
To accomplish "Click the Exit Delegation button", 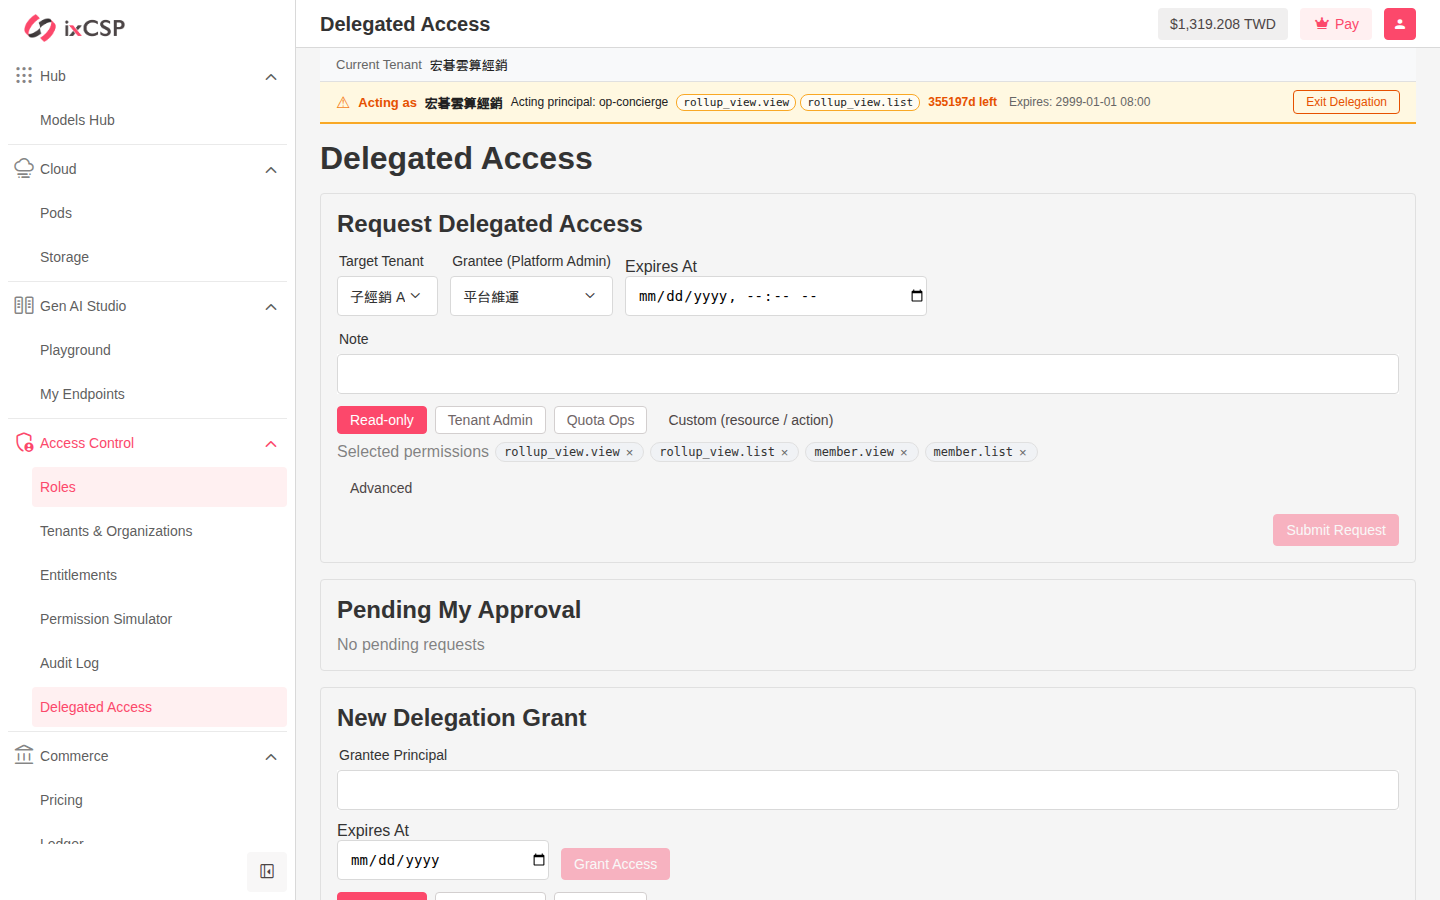I will (x=1346, y=102).
